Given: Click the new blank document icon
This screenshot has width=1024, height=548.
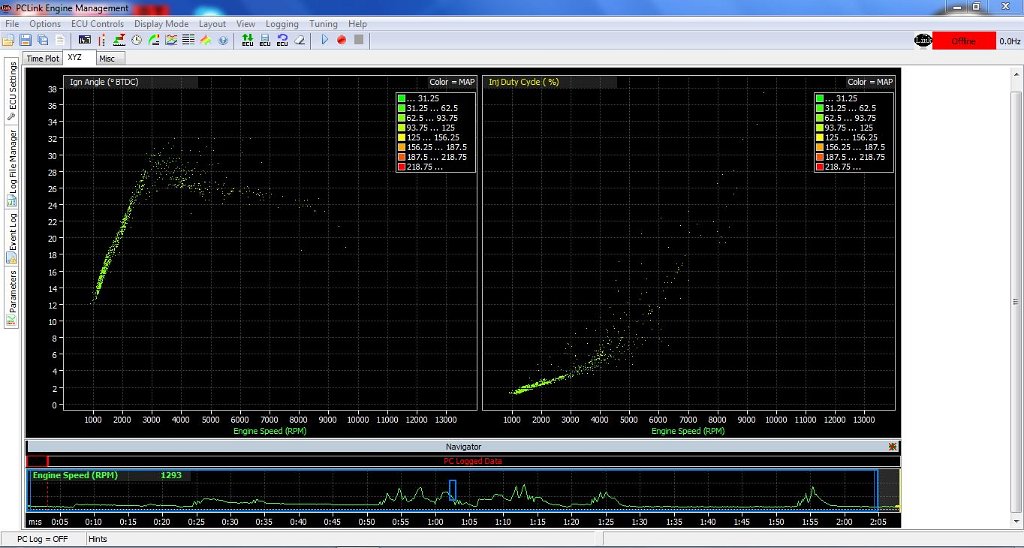Looking at the screenshot, I should 59,40.
